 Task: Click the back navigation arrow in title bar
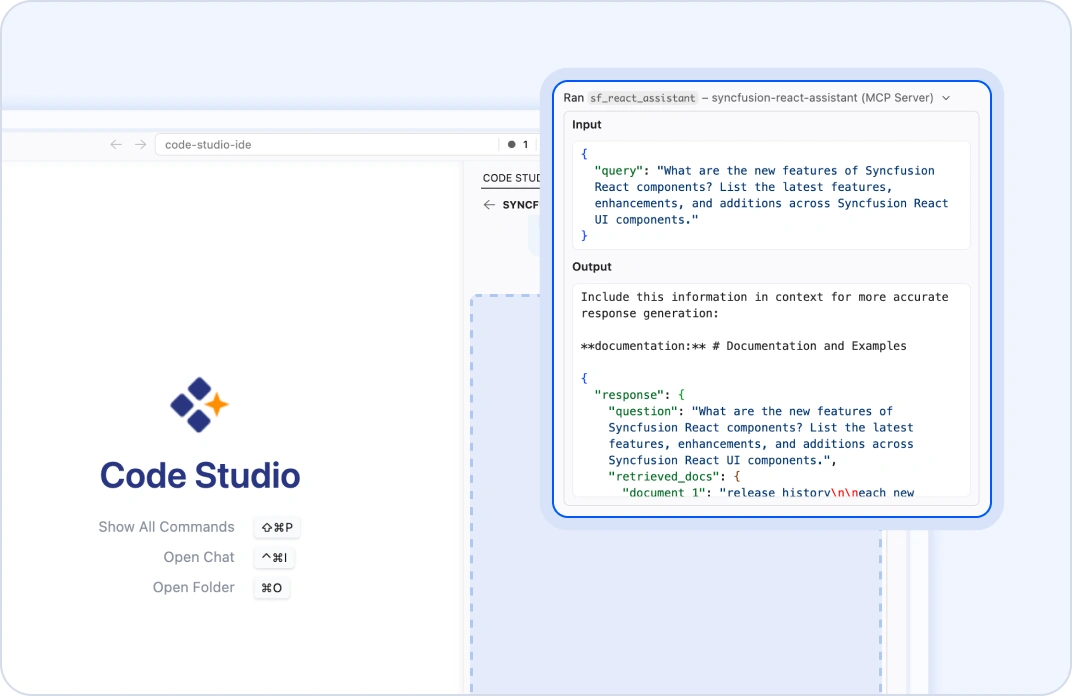[116, 144]
